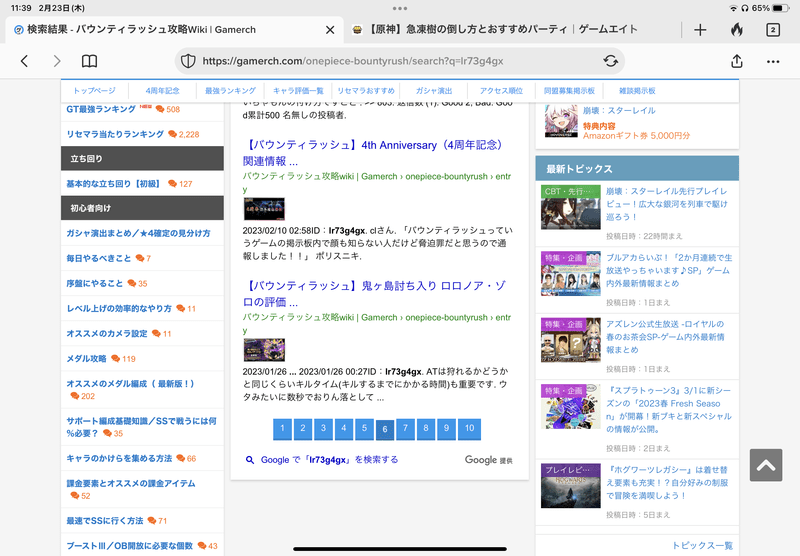Click the magnifier icon beside Google search

coord(250,460)
